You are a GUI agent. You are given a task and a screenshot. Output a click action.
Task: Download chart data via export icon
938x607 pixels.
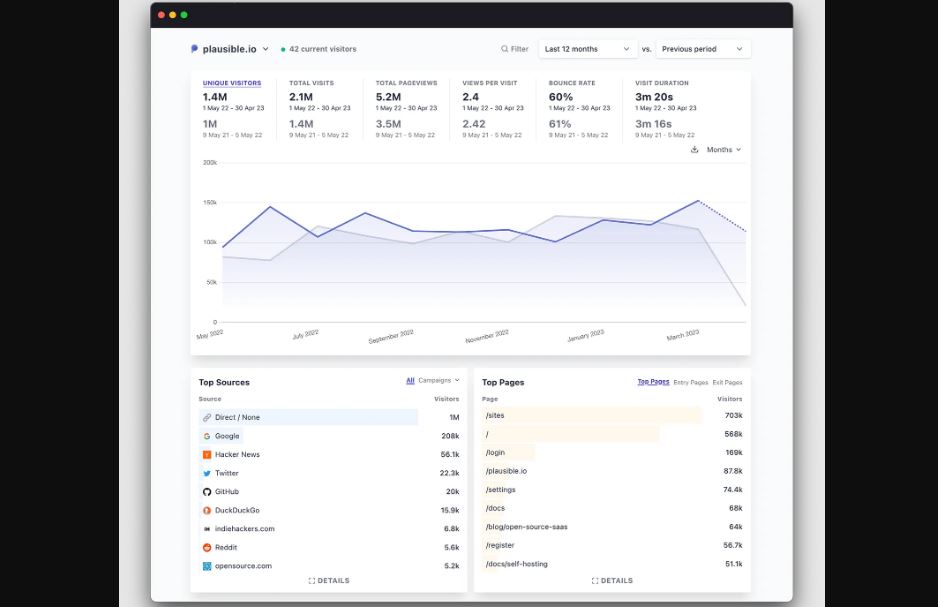pyautogui.click(x=695, y=150)
